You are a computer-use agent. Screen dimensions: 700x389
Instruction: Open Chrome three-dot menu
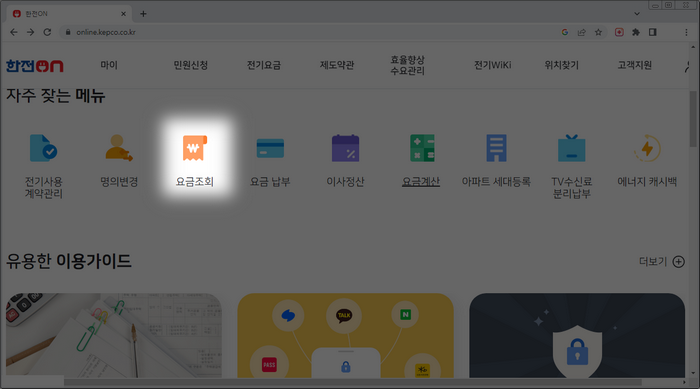[686, 32]
